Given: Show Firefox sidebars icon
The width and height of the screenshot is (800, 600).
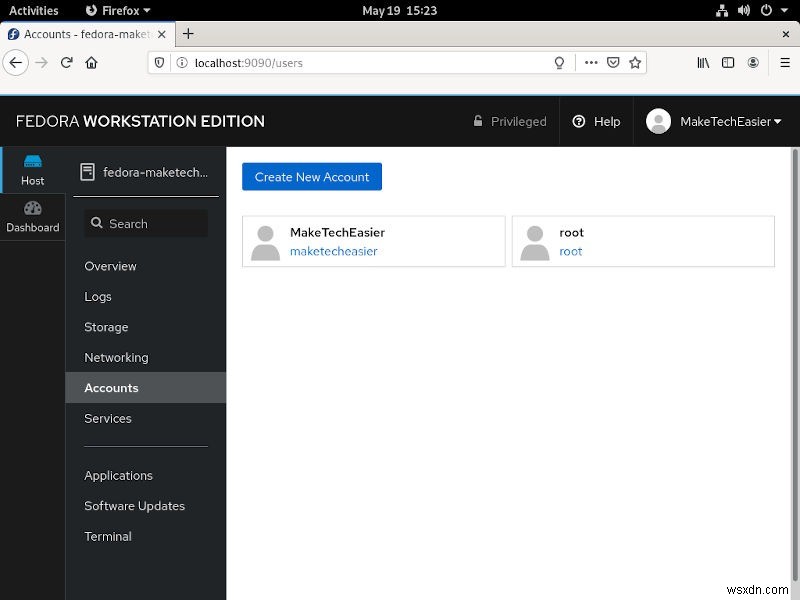Looking at the screenshot, I should click(x=728, y=63).
